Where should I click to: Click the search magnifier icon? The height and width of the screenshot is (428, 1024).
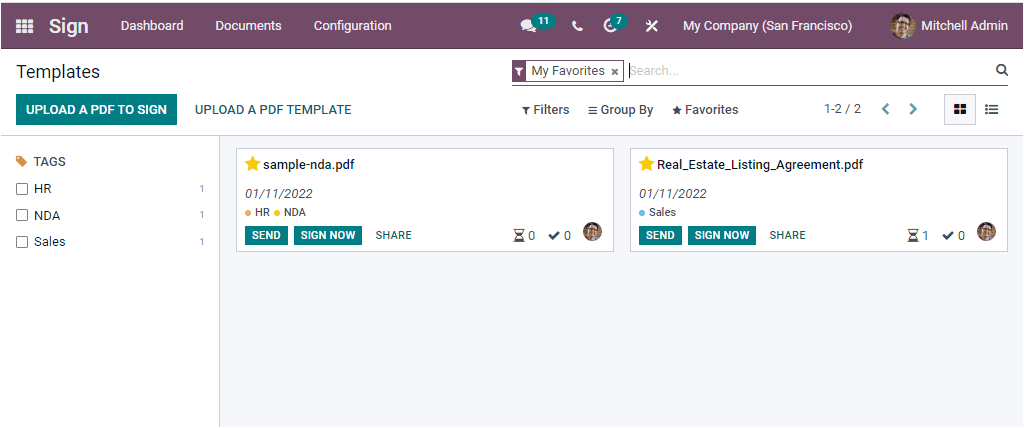tap(1002, 71)
